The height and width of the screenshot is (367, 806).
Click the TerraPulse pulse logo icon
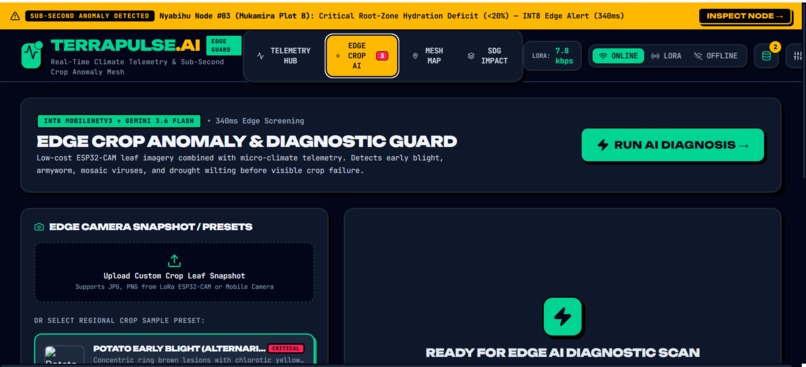32,54
